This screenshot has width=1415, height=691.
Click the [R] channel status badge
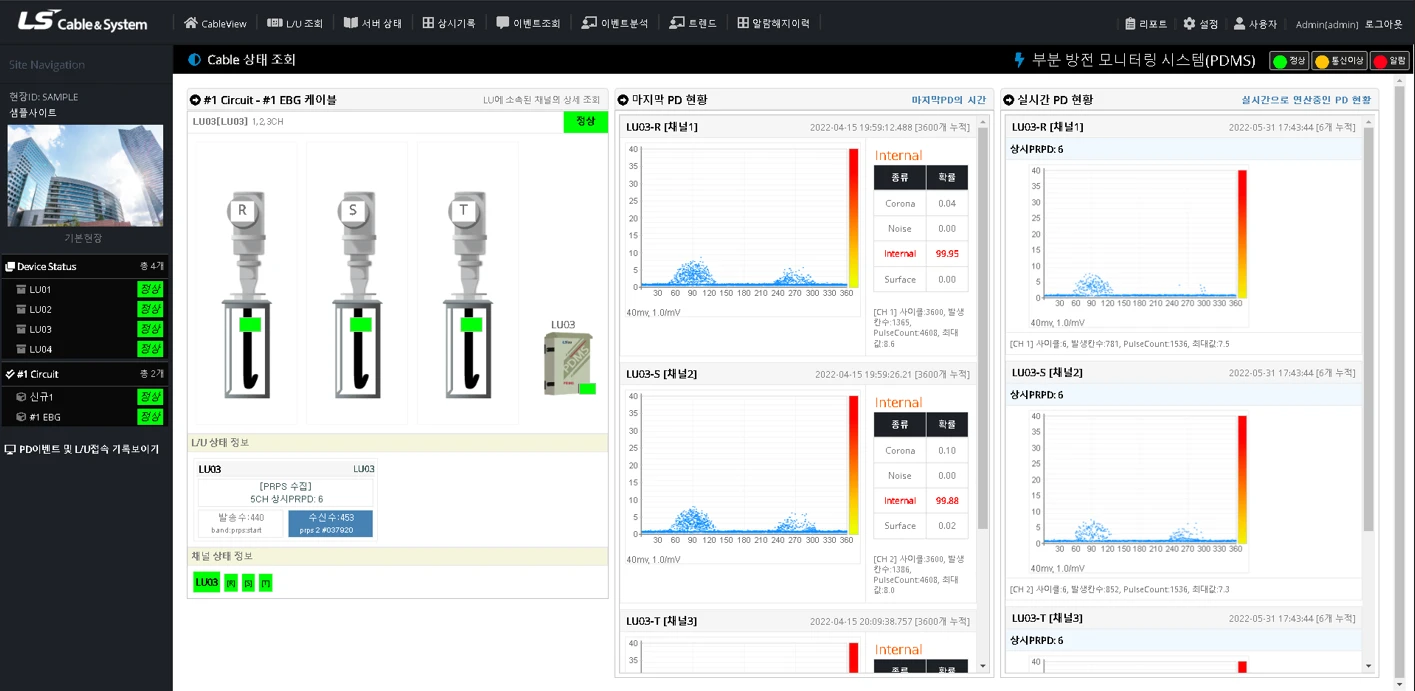[x=231, y=583]
